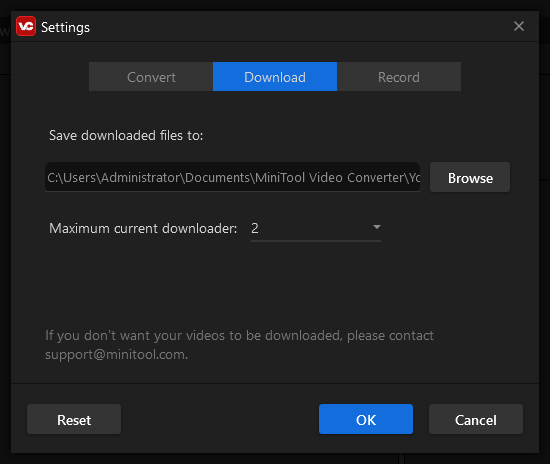Click the "Maximum current downloader:" label

143,228
